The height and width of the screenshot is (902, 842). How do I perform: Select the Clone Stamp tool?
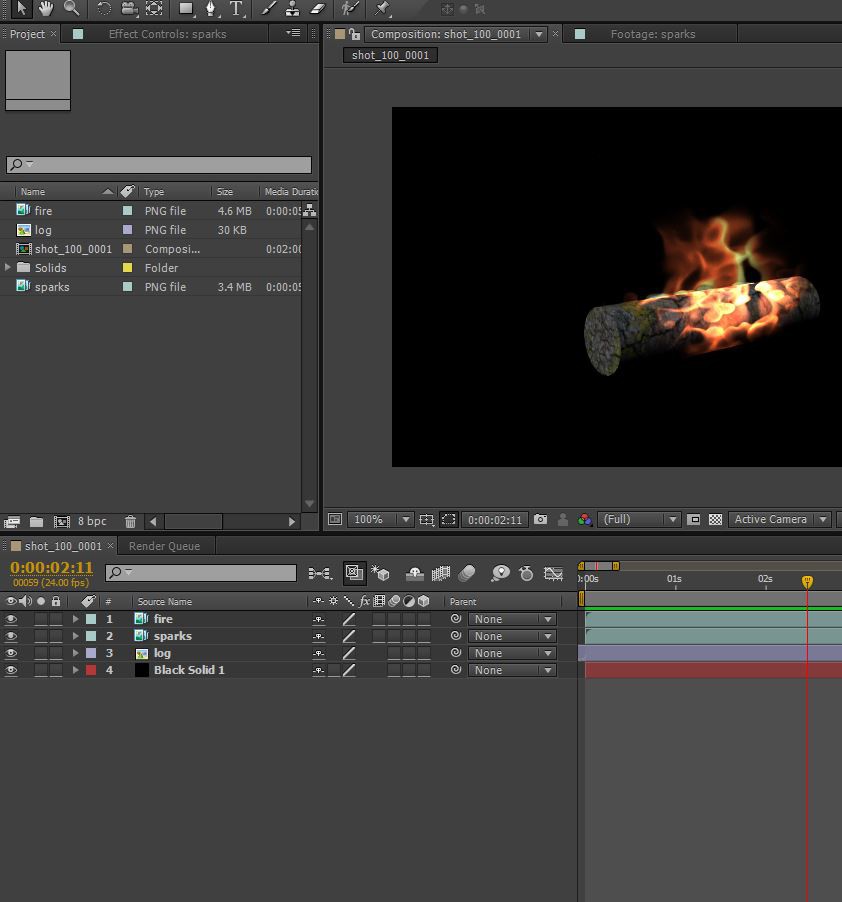(292, 9)
